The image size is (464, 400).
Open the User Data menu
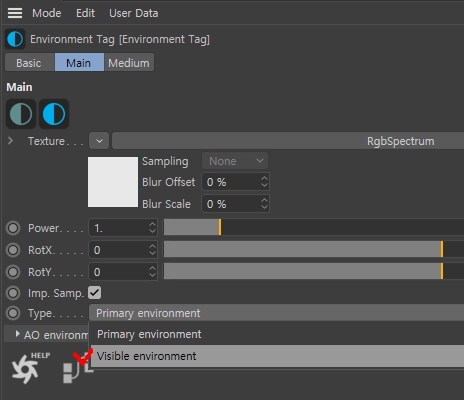pyautogui.click(x=134, y=13)
